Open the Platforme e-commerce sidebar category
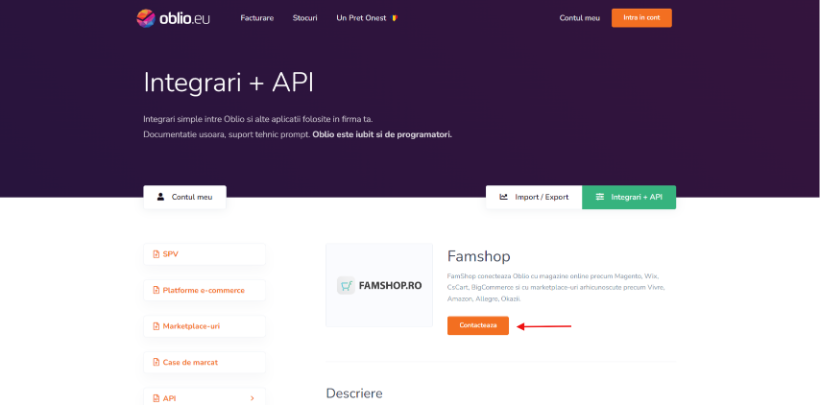 click(x=204, y=290)
